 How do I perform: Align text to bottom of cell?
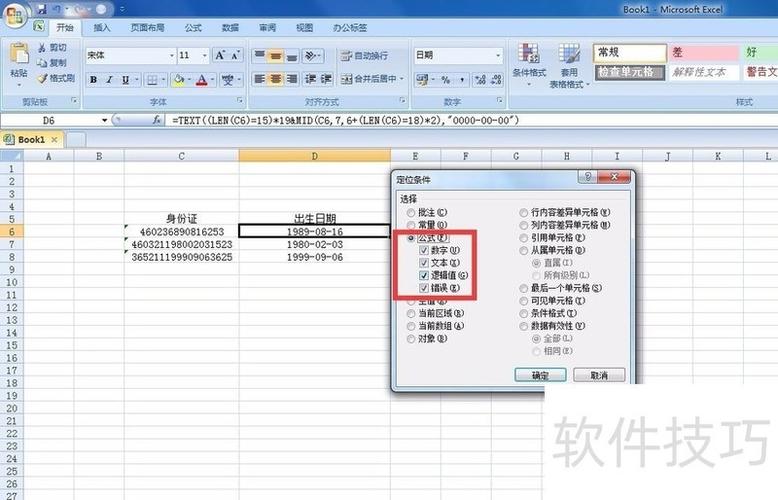[292, 56]
